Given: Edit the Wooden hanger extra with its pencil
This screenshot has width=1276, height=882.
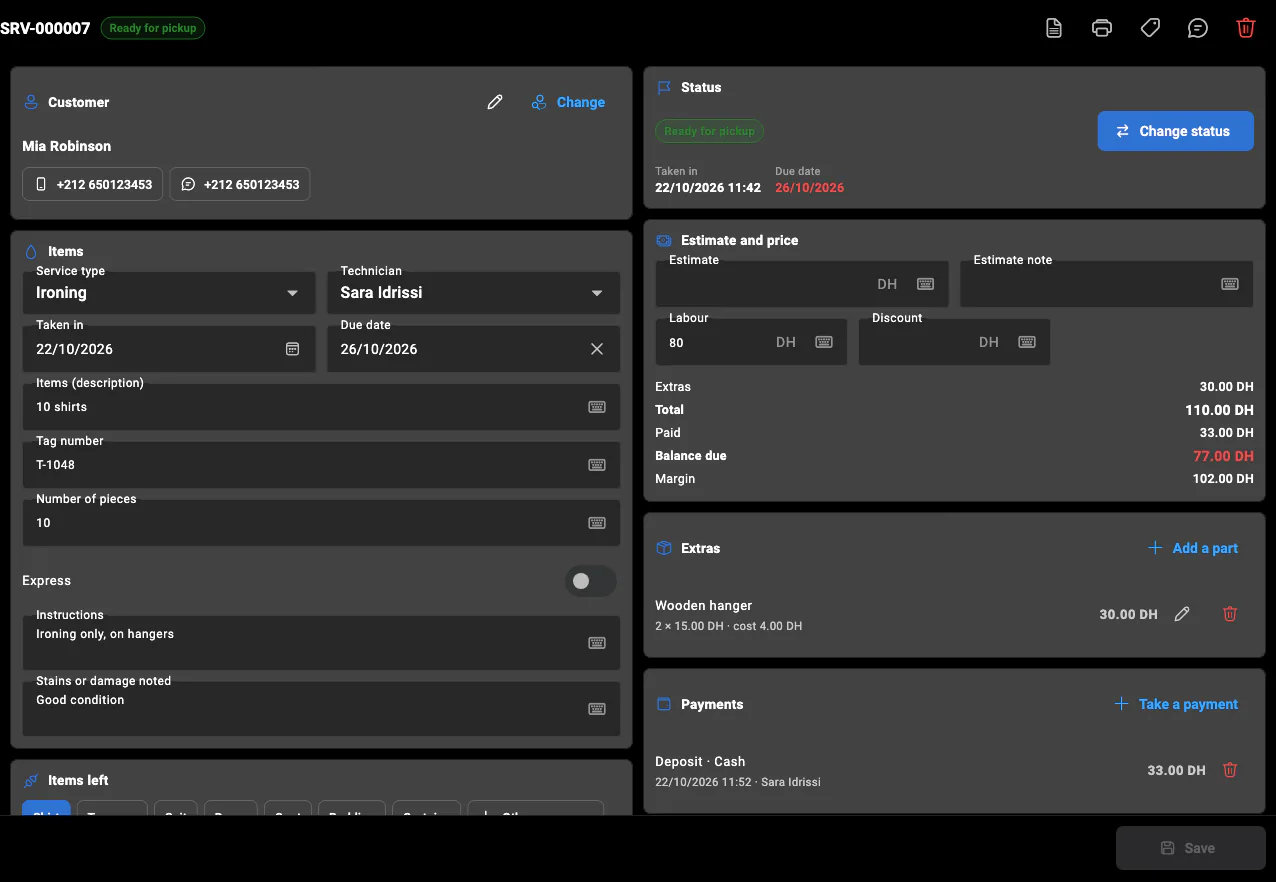Looking at the screenshot, I should pyautogui.click(x=1182, y=614).
